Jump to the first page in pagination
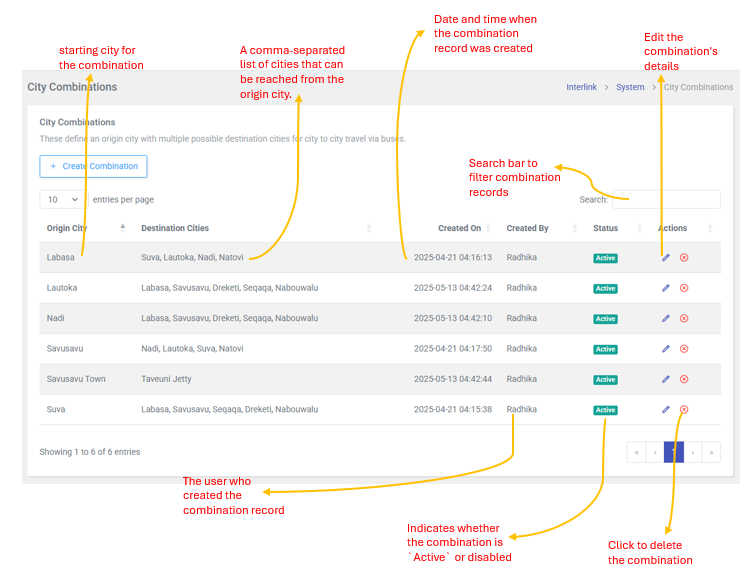752x575 pixels. tap(636, 452)
